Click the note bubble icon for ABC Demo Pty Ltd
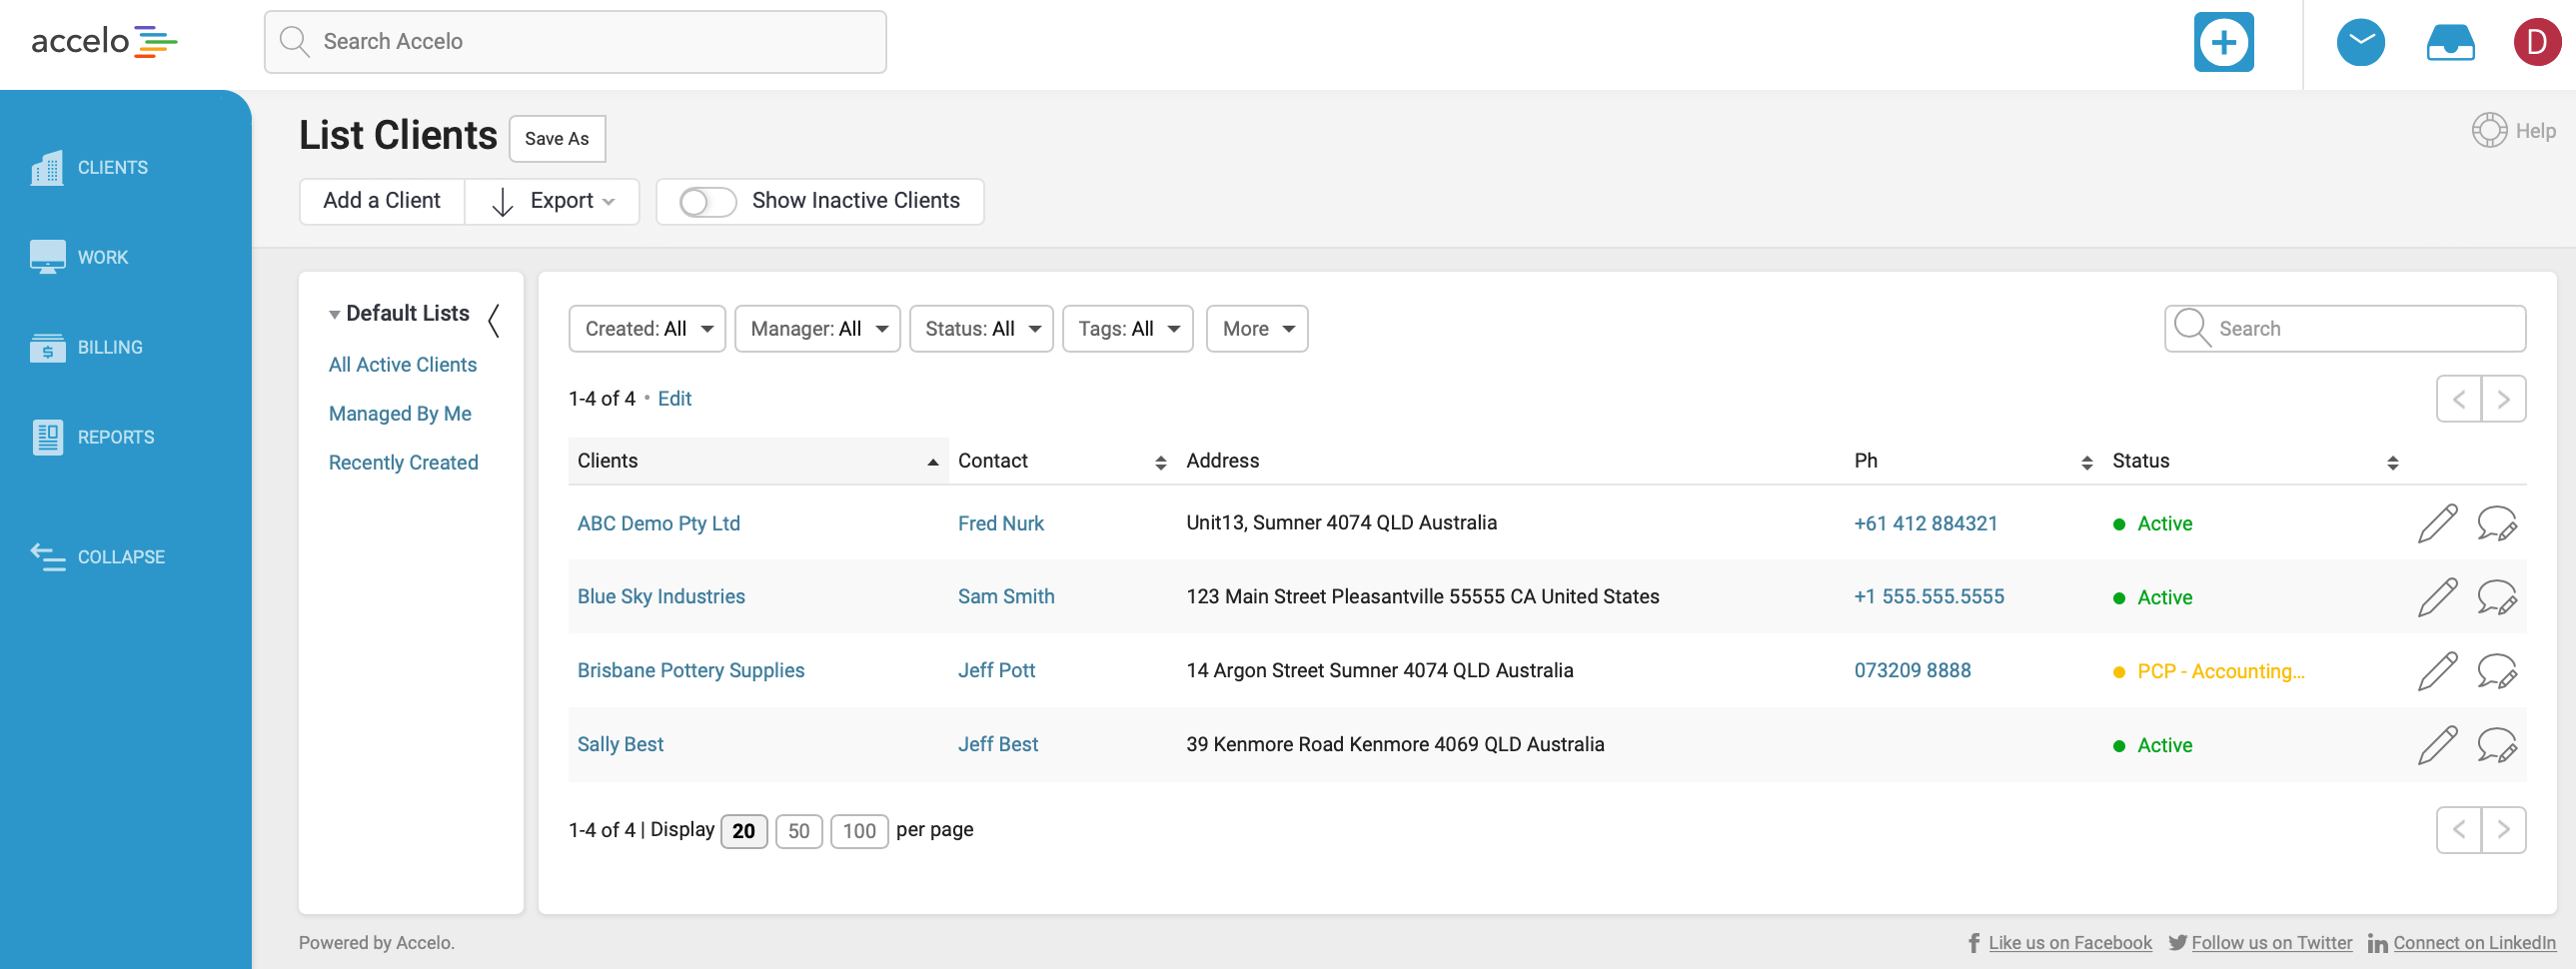This screenshot has height=969, width=2576. point(2496,523)
